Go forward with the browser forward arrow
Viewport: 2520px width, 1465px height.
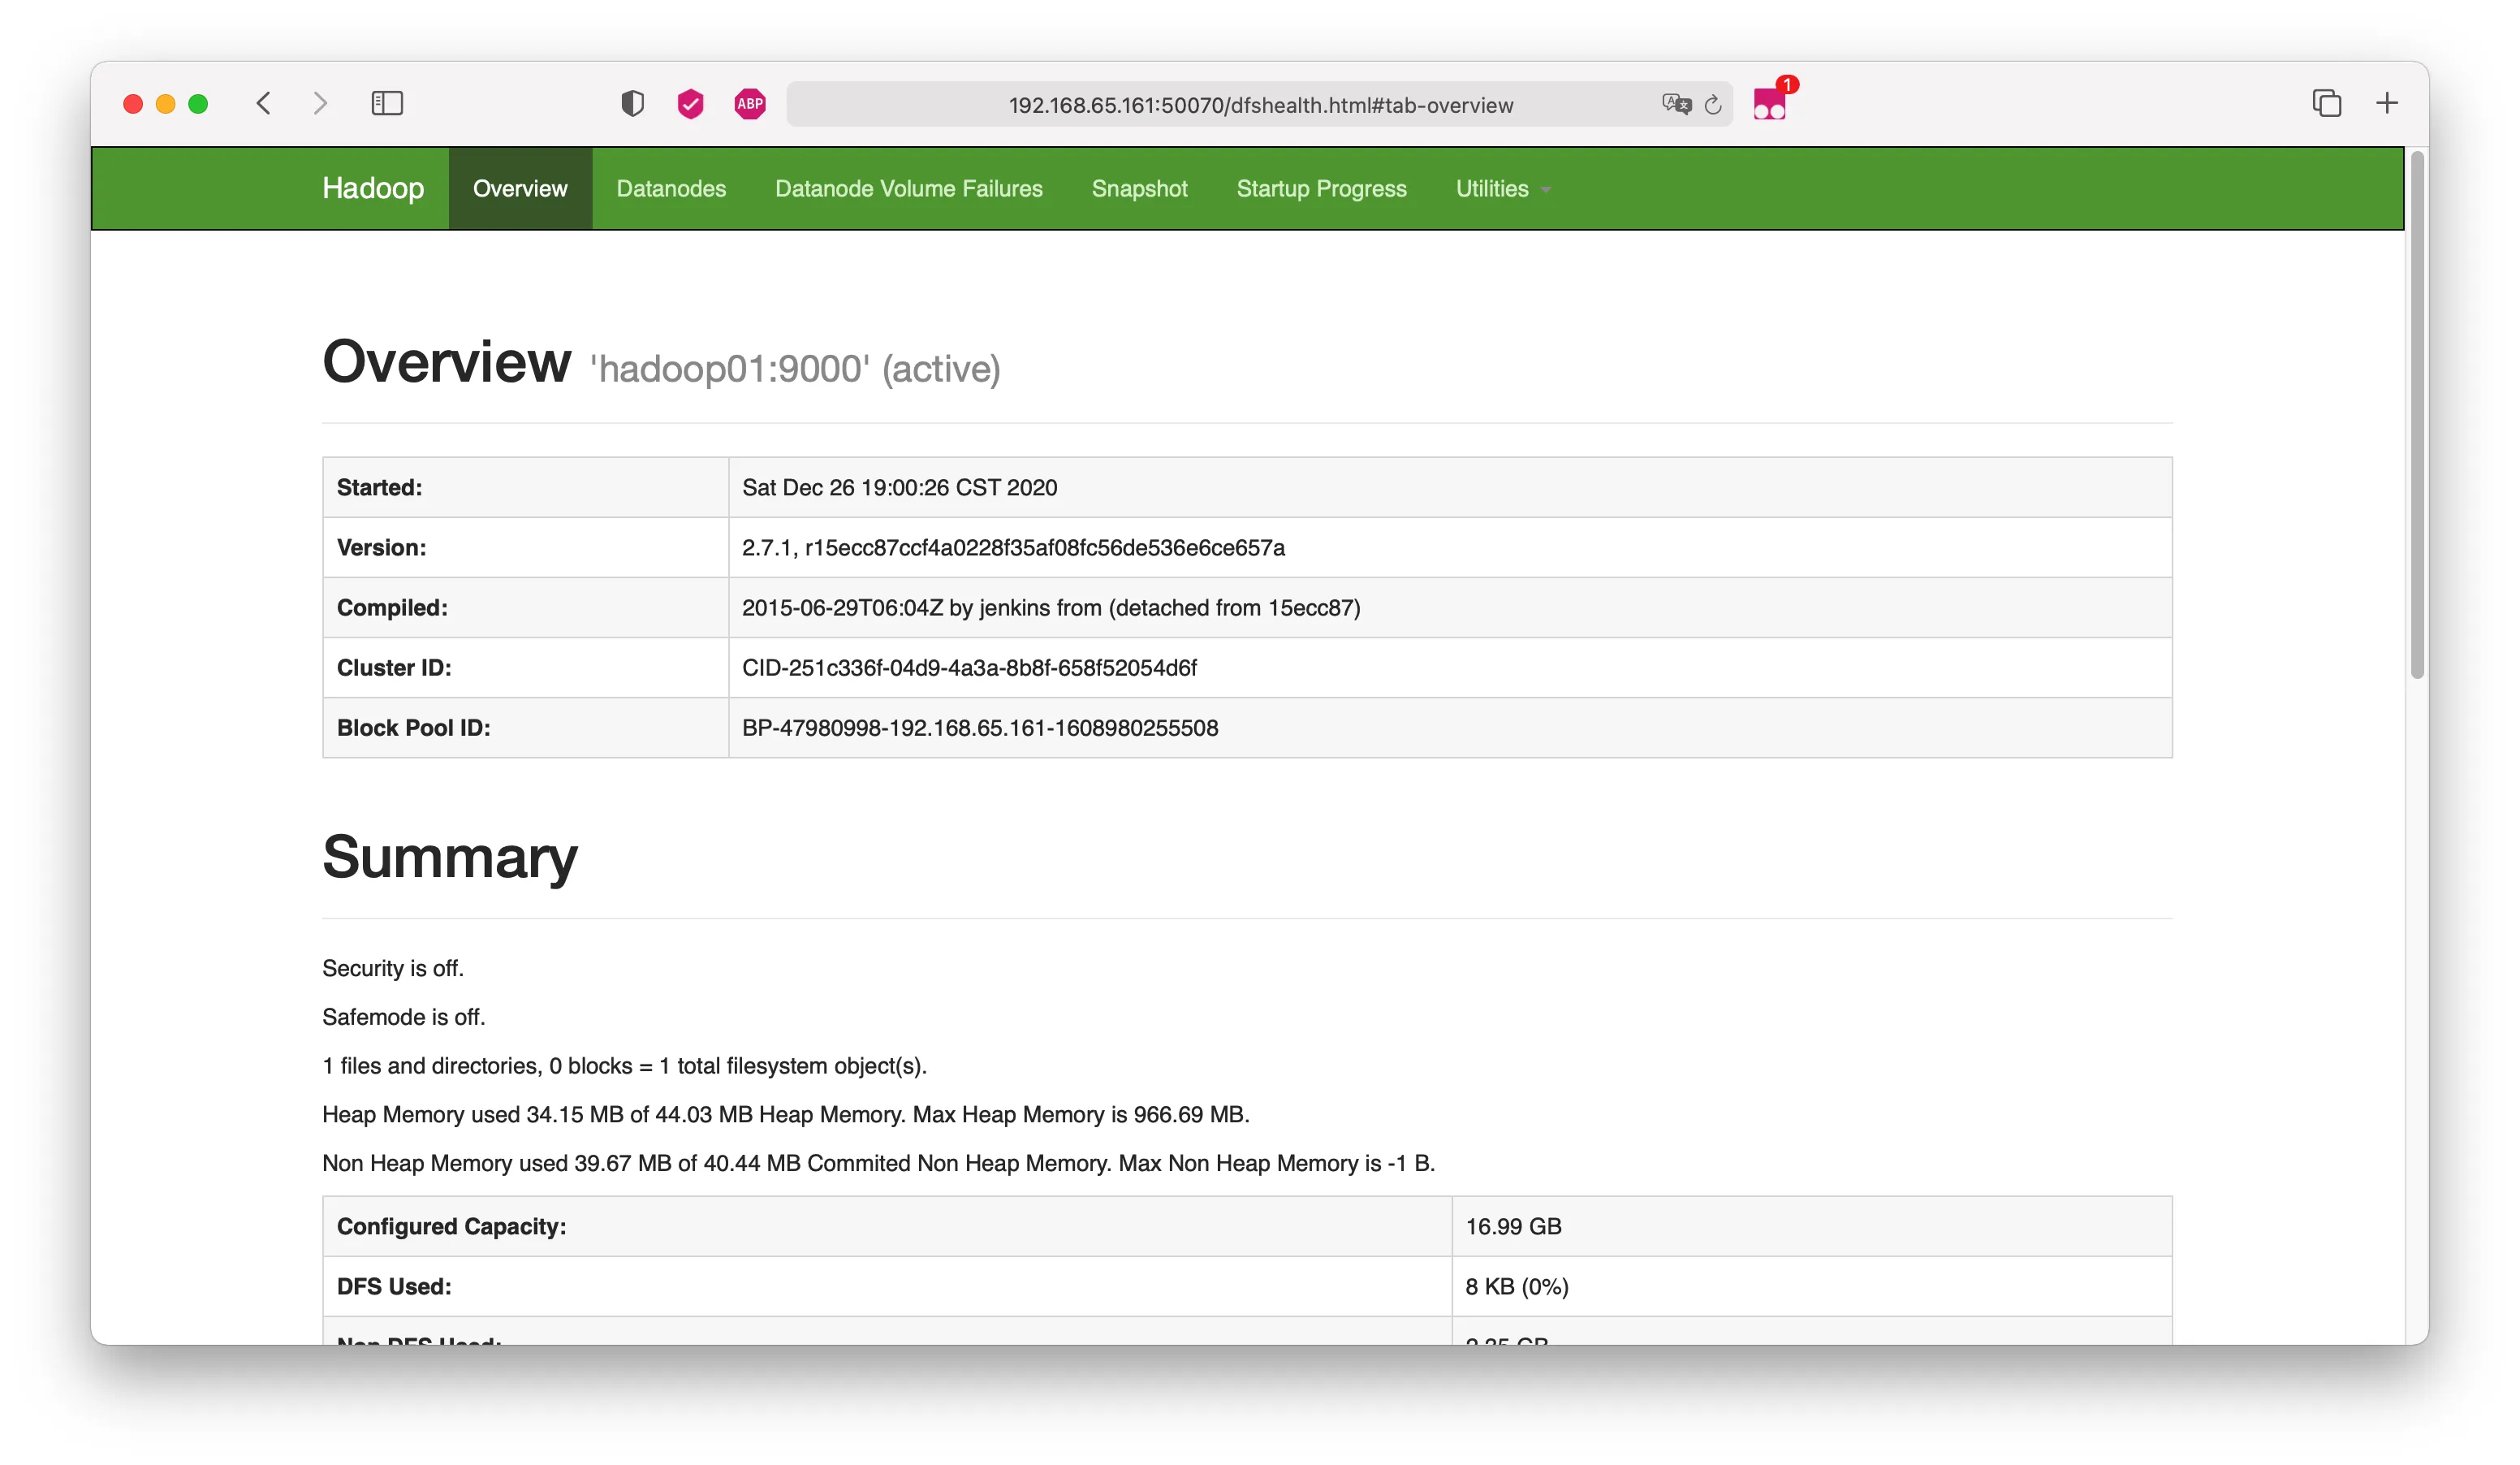[320, 103]
